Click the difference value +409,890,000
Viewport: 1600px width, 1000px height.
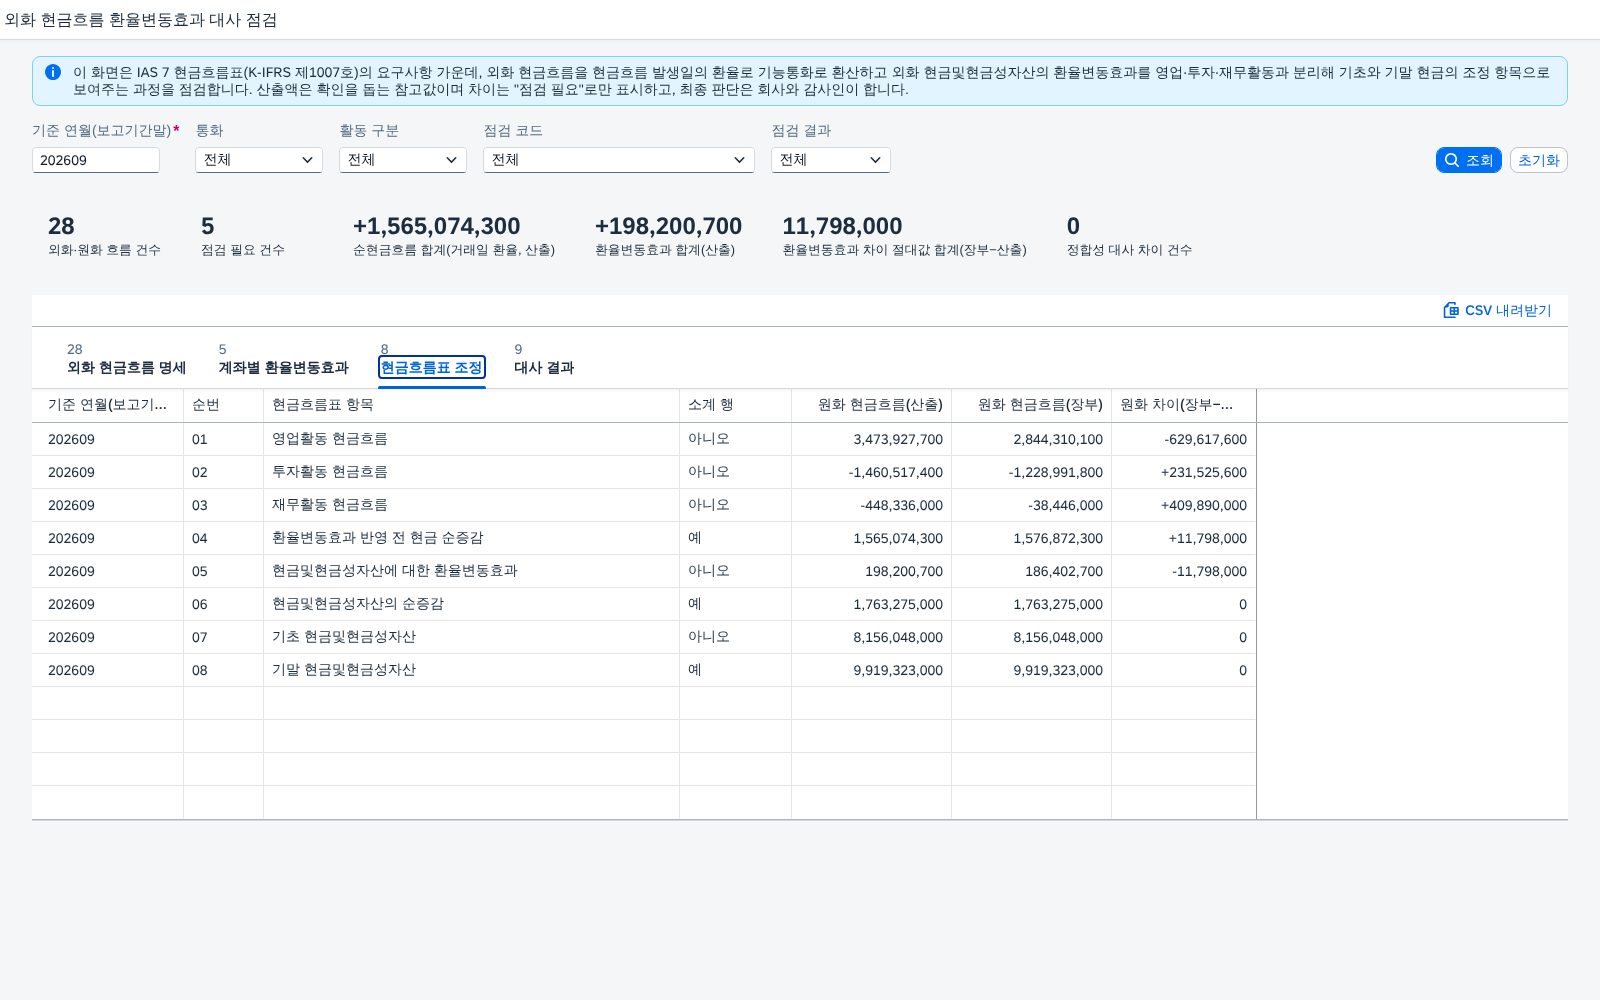pos(1203,505)
